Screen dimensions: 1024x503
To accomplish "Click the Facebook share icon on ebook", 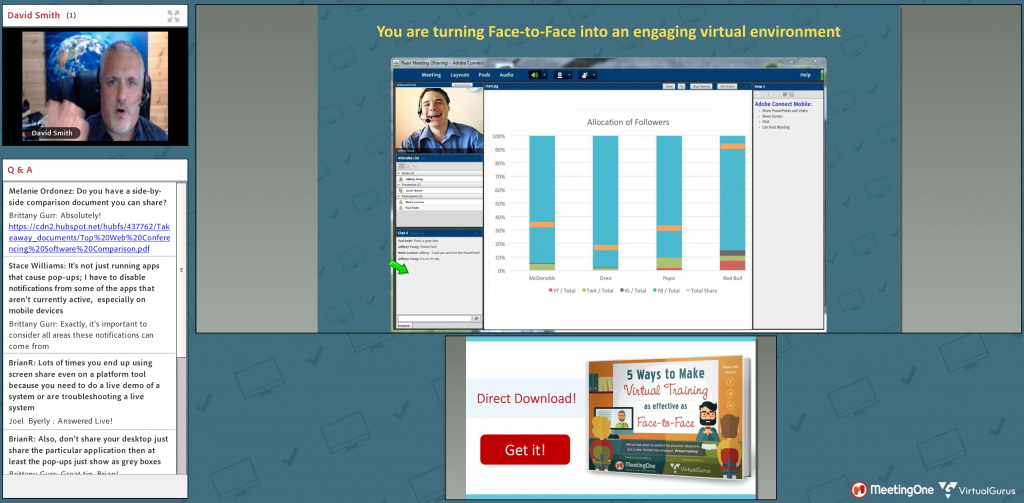I will pyautogui.click(x=731, y=381).
